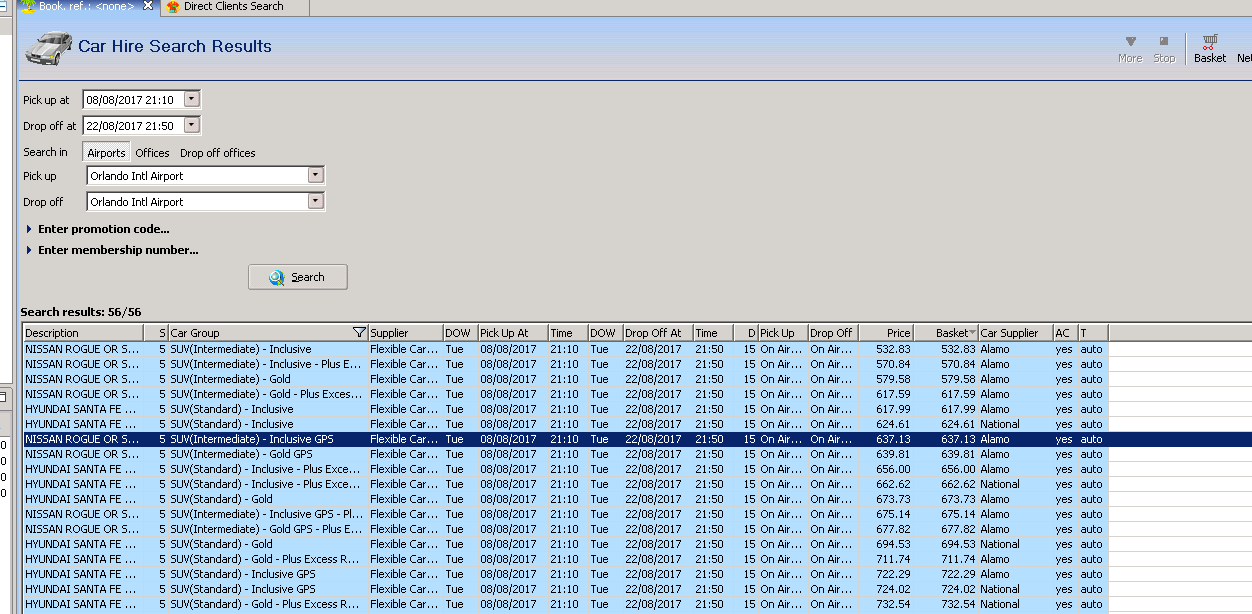Click the car icon beside the title
Screen dimensions: 1252x614
[x=49, y=47]
